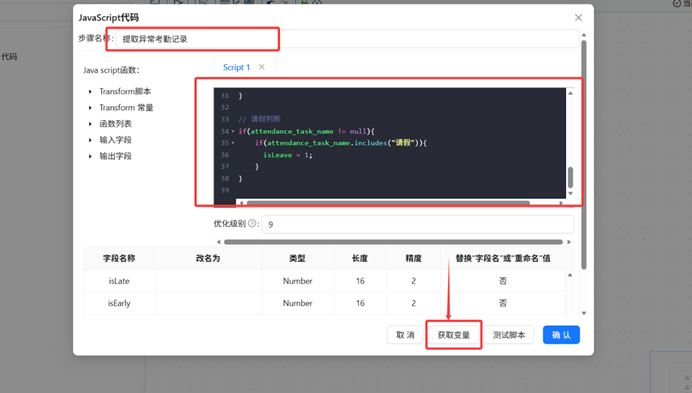The width and height of the screenshot is (692, 393).
Task: Select the Transform脚本 tree item
Action: click(125, 91)
